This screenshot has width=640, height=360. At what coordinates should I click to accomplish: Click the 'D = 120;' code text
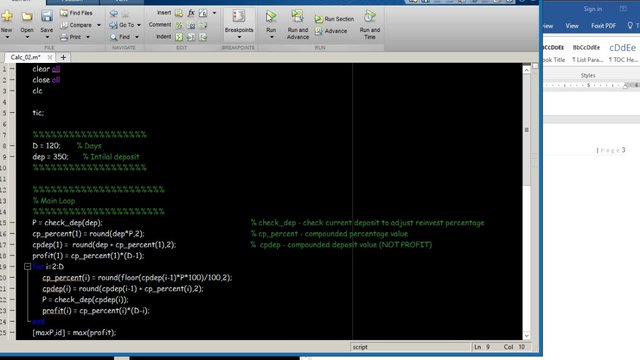click(46, 146)
